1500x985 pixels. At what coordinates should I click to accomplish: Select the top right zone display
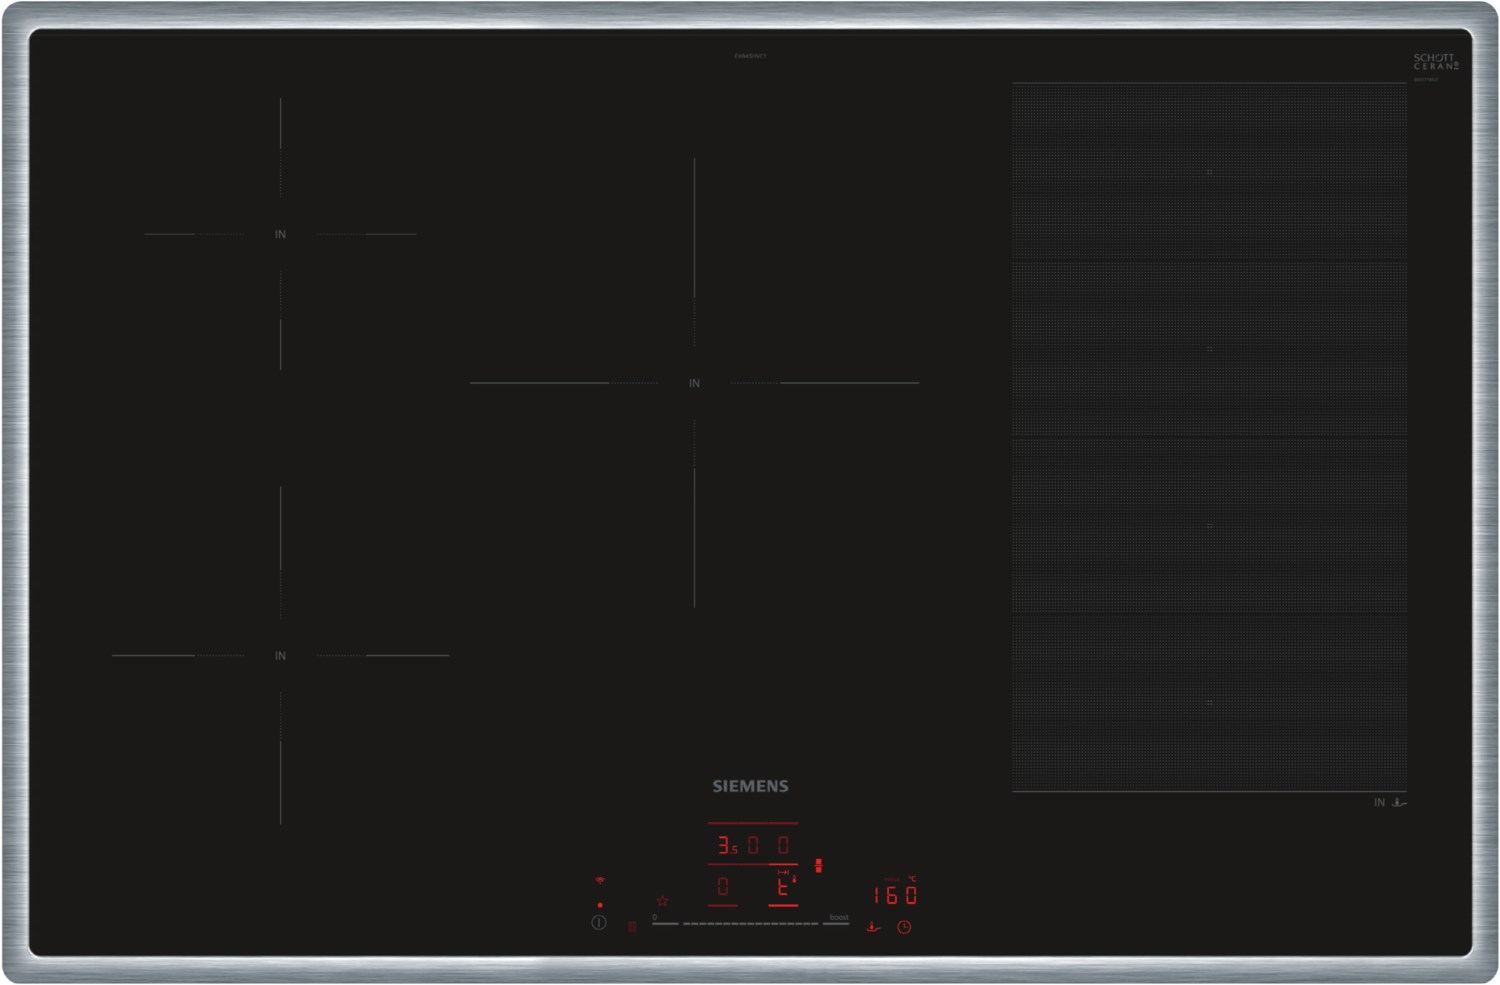tap(783, 845)
